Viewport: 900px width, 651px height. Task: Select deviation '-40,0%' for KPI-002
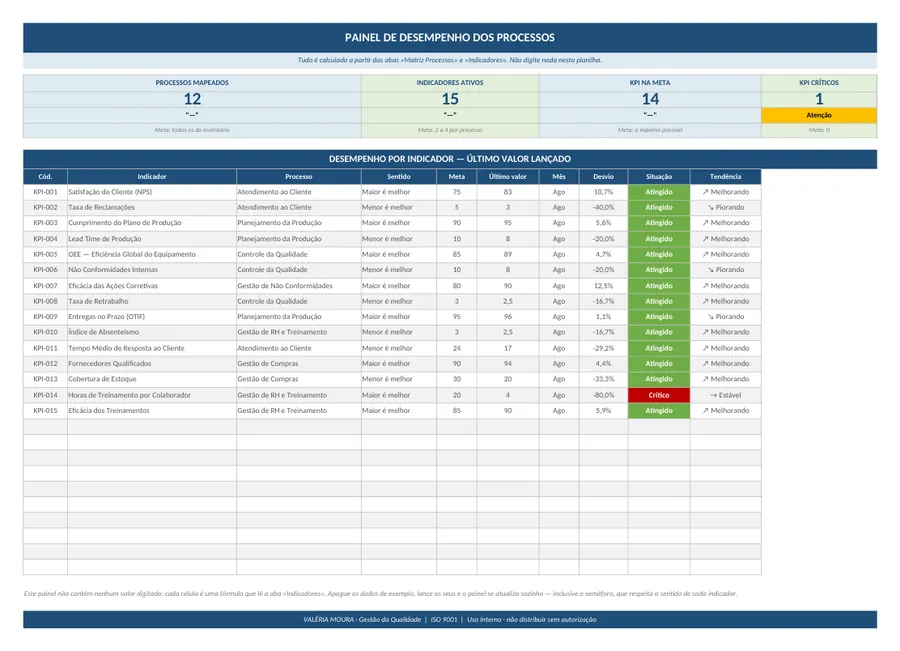[x=603, y=207]
